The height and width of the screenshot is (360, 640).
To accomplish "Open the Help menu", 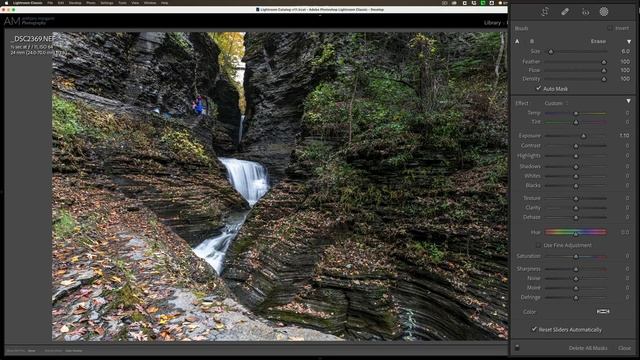I will [164, 3].
